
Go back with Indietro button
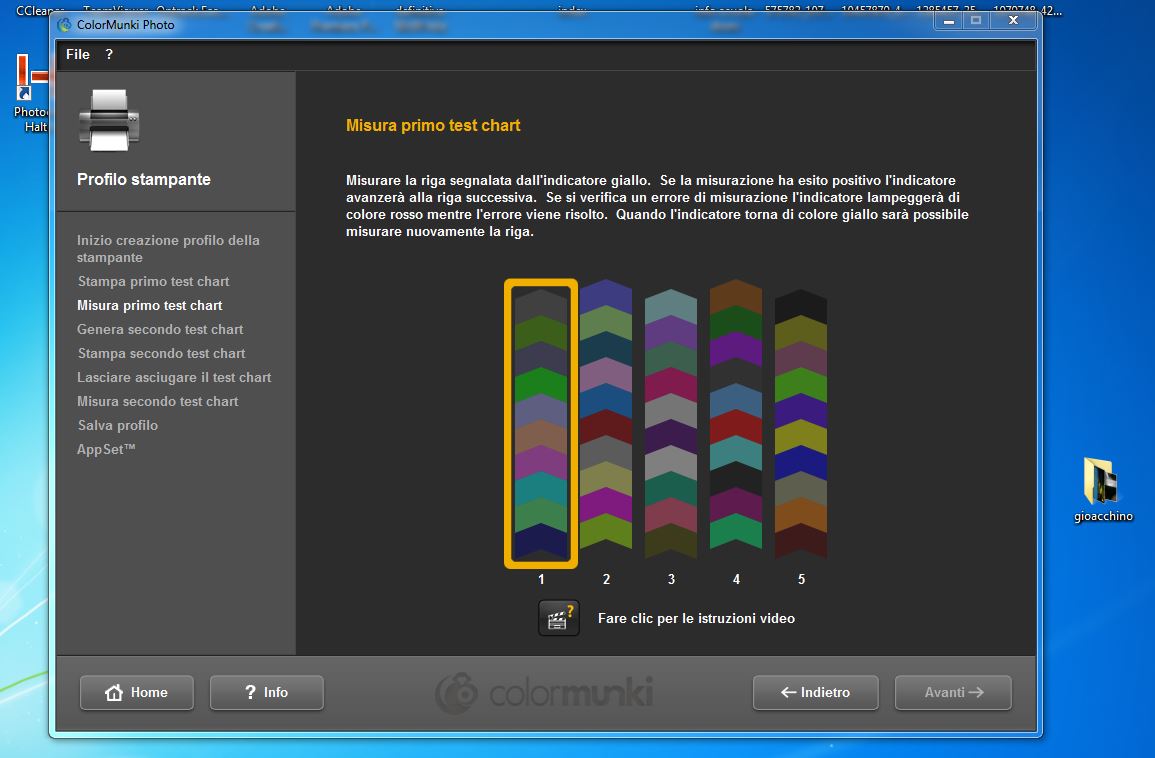[815, 692]
